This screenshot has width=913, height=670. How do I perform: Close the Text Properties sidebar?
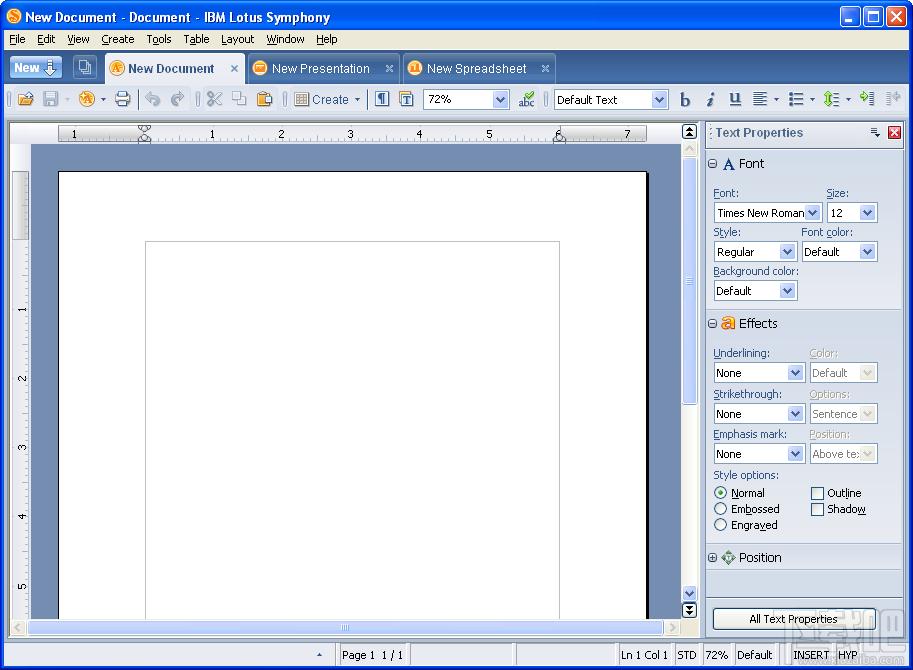click(894, 133)
